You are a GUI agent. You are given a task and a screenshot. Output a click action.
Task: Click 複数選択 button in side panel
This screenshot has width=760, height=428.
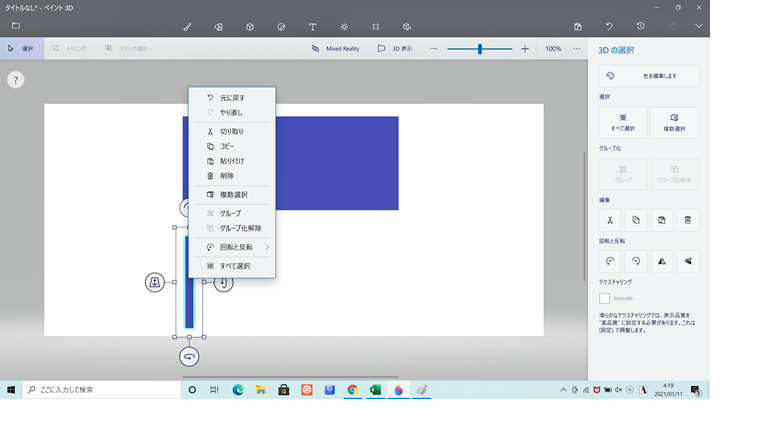pos(674,123)
